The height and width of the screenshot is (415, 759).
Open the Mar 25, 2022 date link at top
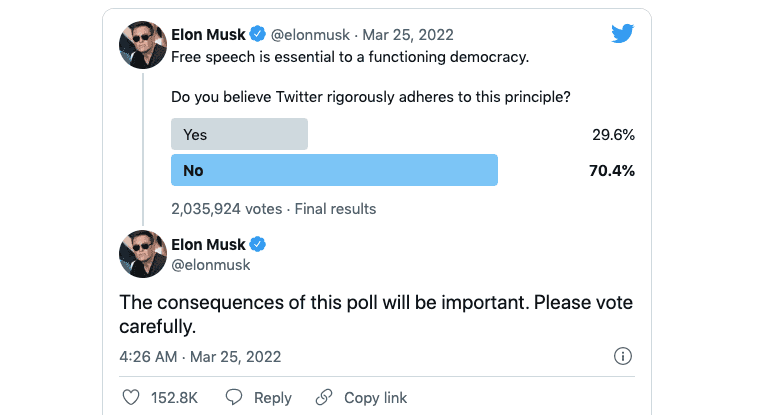(x=408, y=35)
